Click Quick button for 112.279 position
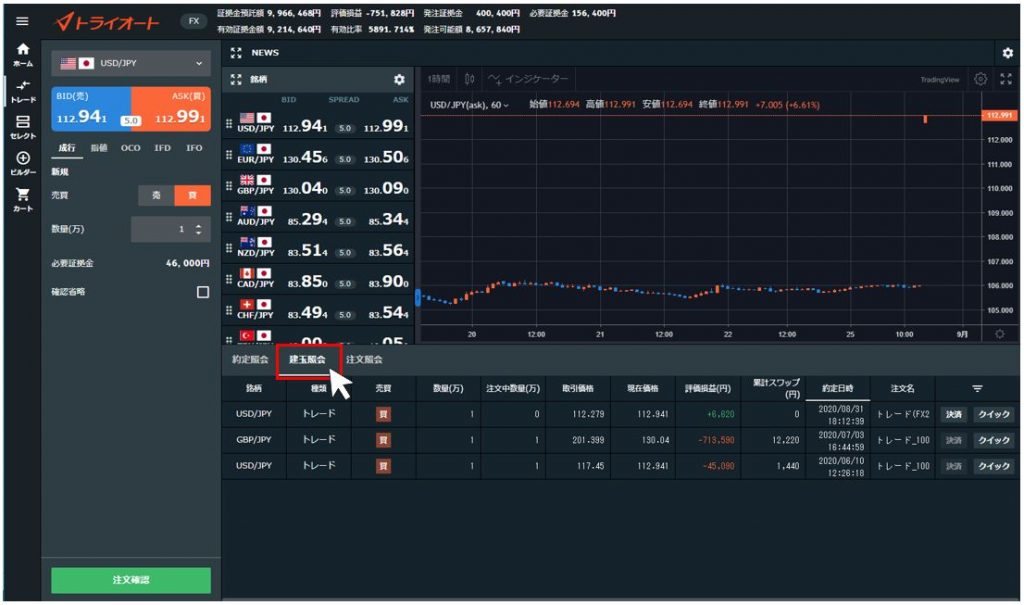1024x605 pixels. coord(994,414)
